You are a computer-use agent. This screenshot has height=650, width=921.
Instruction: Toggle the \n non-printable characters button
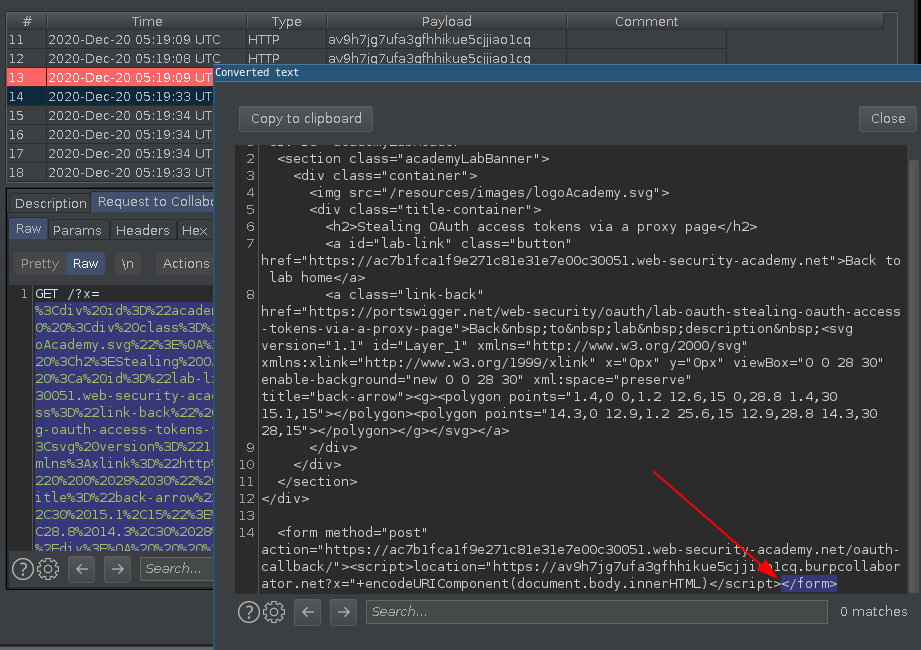[x=127, y=264]
